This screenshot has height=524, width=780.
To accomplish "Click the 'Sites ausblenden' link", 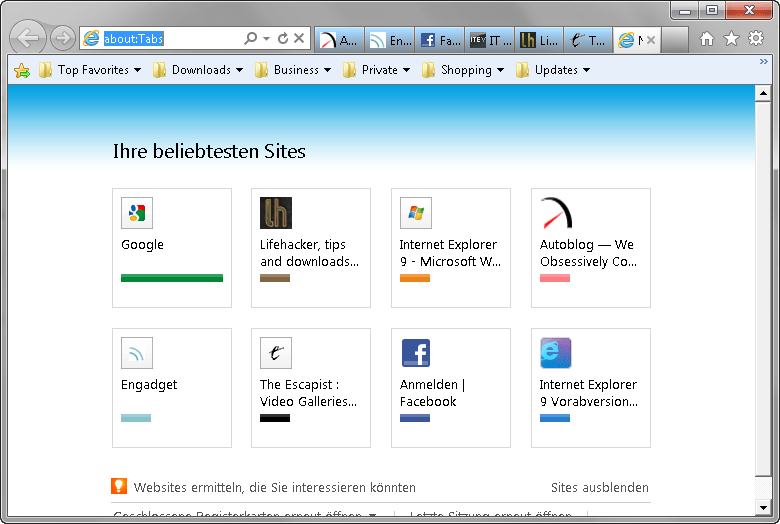I will [x=599, y=488].
